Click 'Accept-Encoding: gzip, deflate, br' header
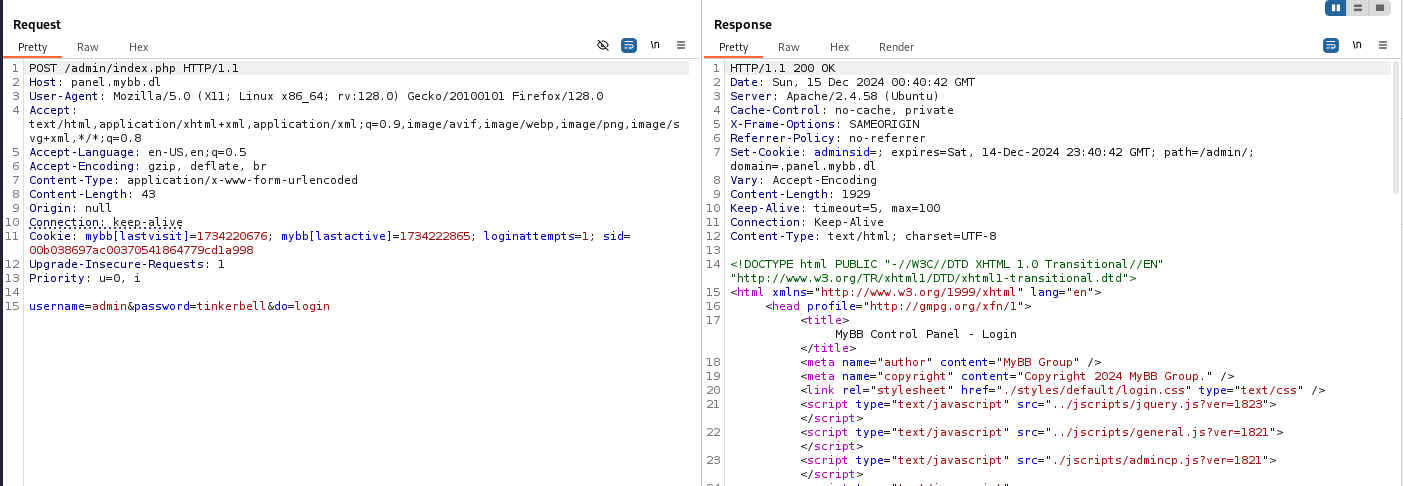1403x486 pixels. click(147, 166)
